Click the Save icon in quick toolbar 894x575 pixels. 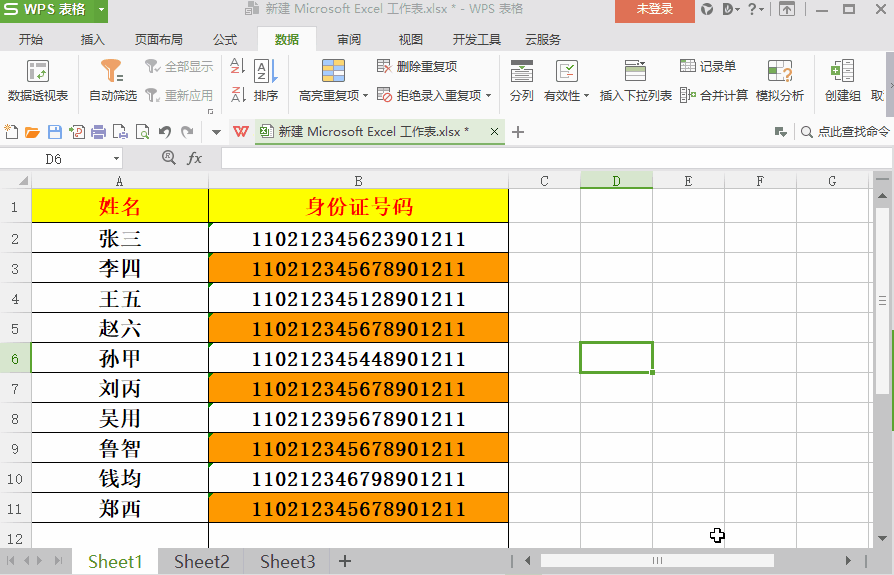[55, 132]
